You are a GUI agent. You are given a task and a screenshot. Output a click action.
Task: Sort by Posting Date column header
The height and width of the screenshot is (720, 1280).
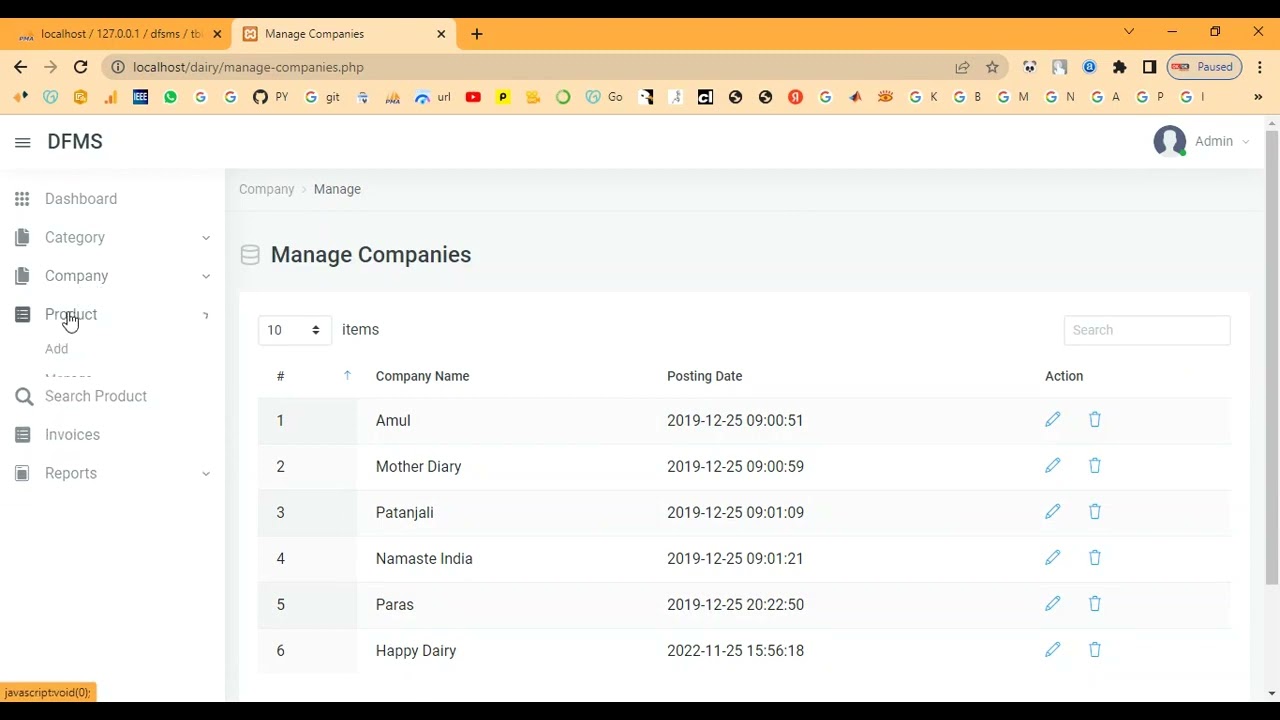click(704, 376)
